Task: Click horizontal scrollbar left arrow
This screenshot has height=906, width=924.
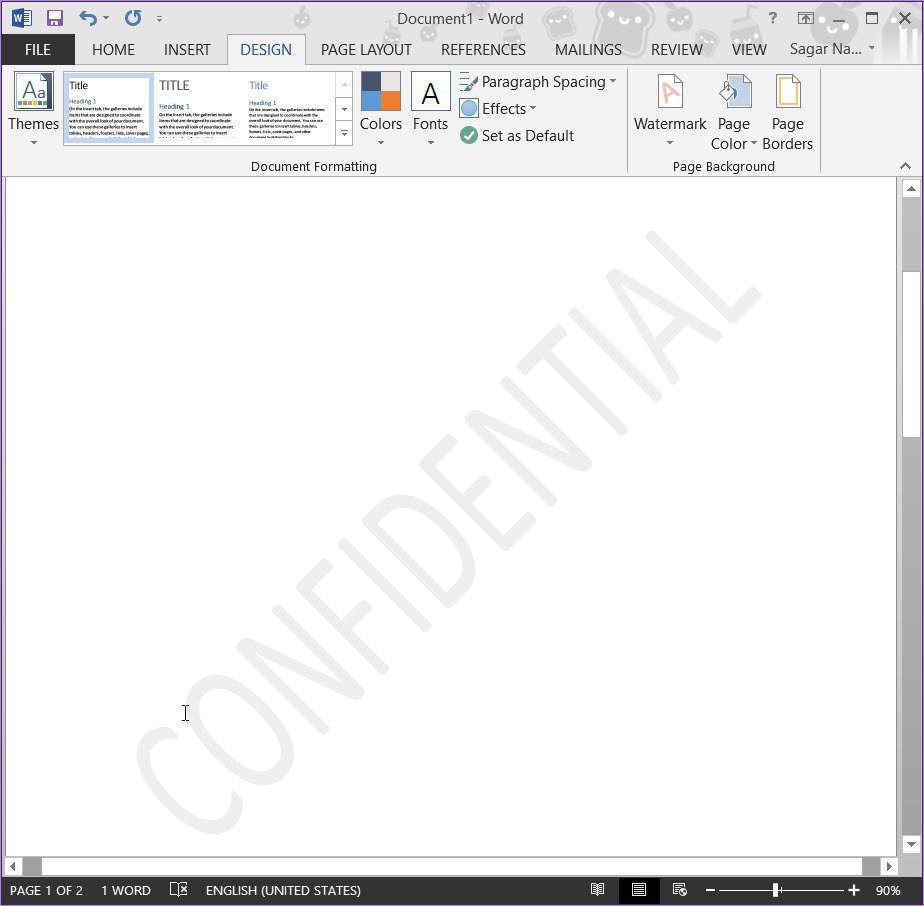Action: point(12,867)
